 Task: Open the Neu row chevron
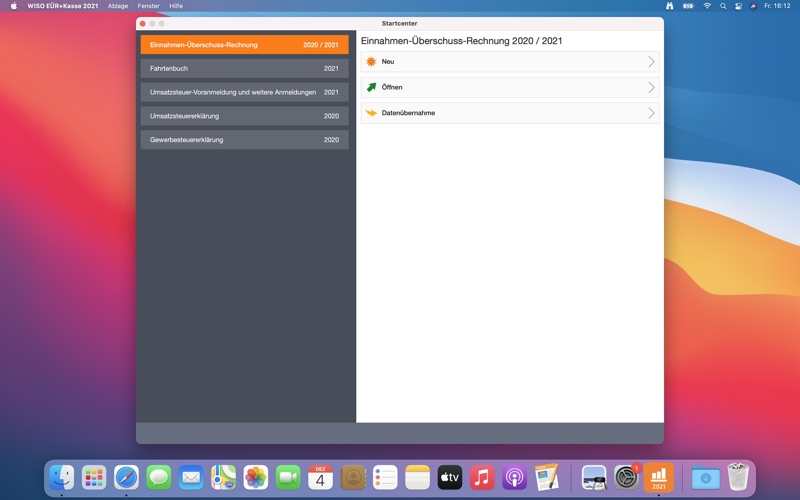(x=651, y=62)
